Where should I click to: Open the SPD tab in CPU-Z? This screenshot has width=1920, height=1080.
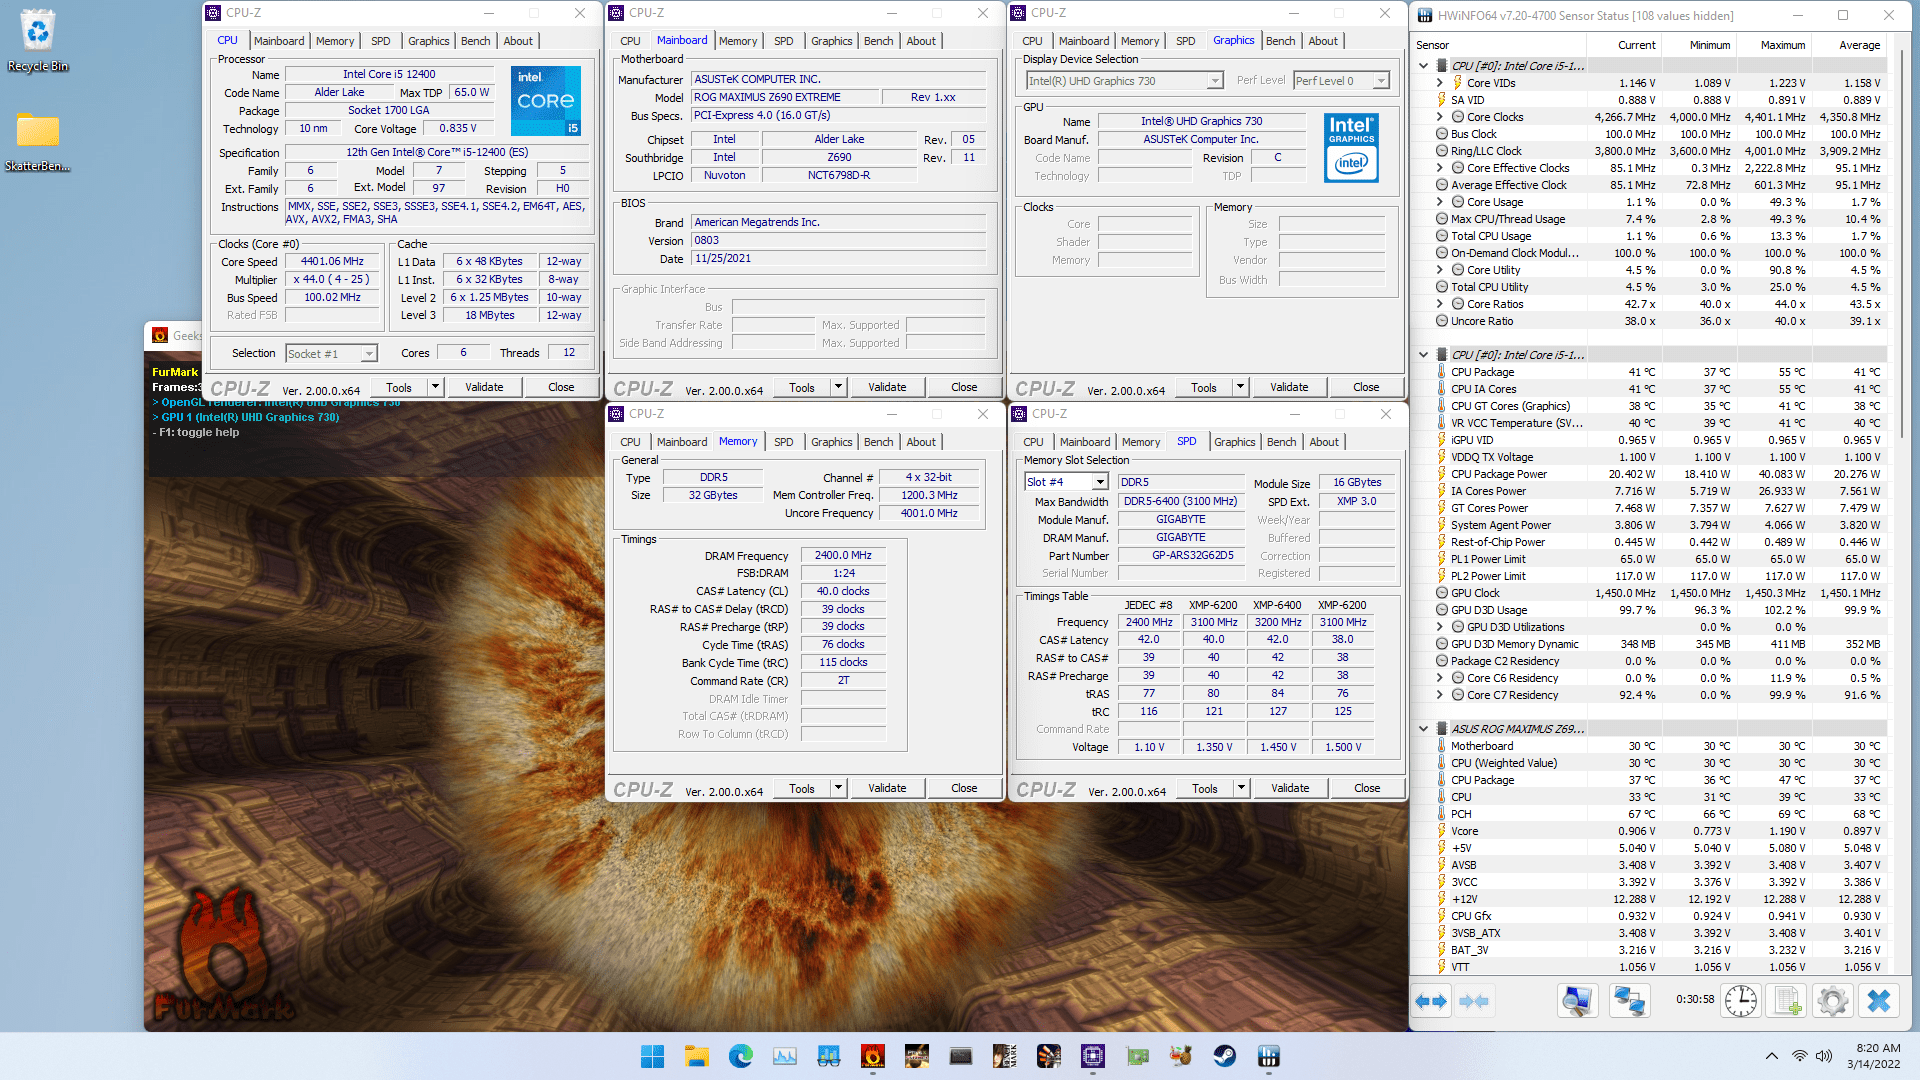tap(381, 41)
